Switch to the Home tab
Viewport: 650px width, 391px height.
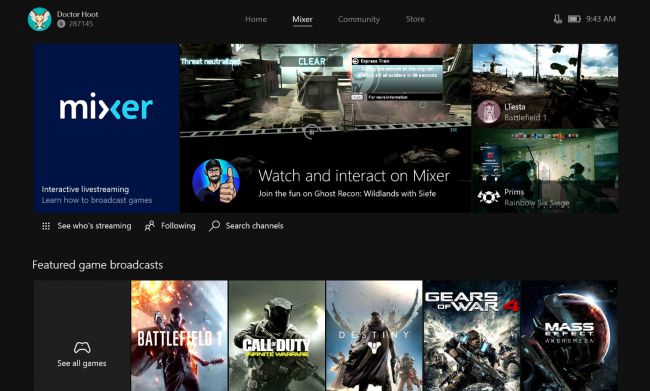256,19
